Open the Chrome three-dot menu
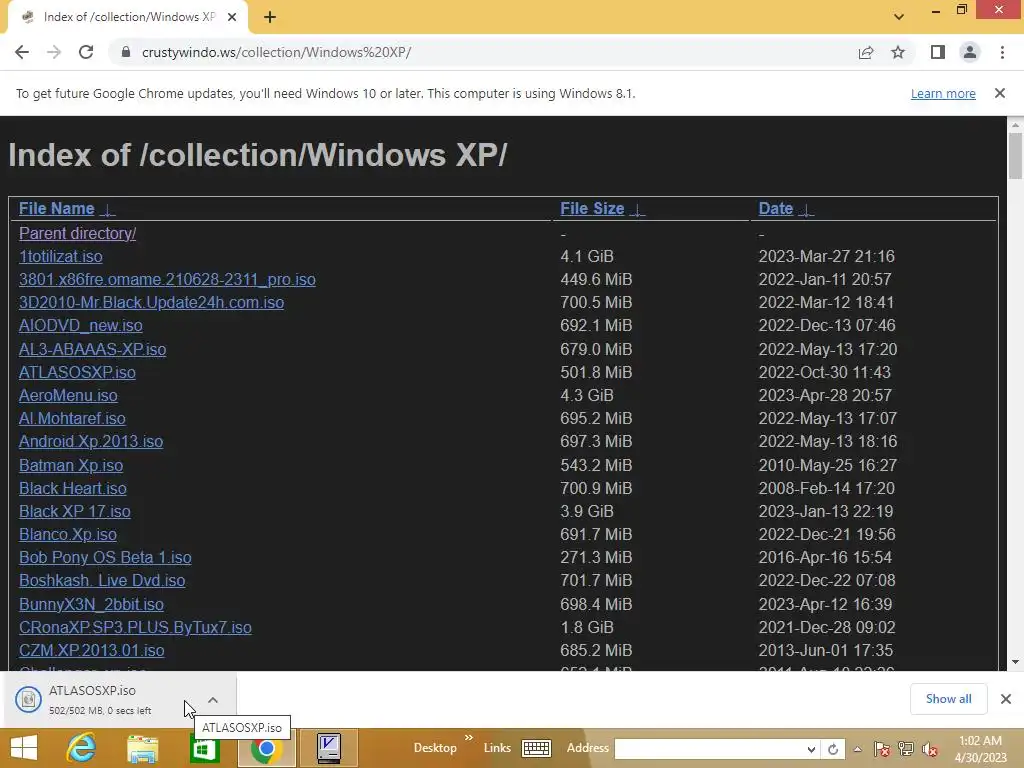 pyautogui.click(x=1002, y=52)
